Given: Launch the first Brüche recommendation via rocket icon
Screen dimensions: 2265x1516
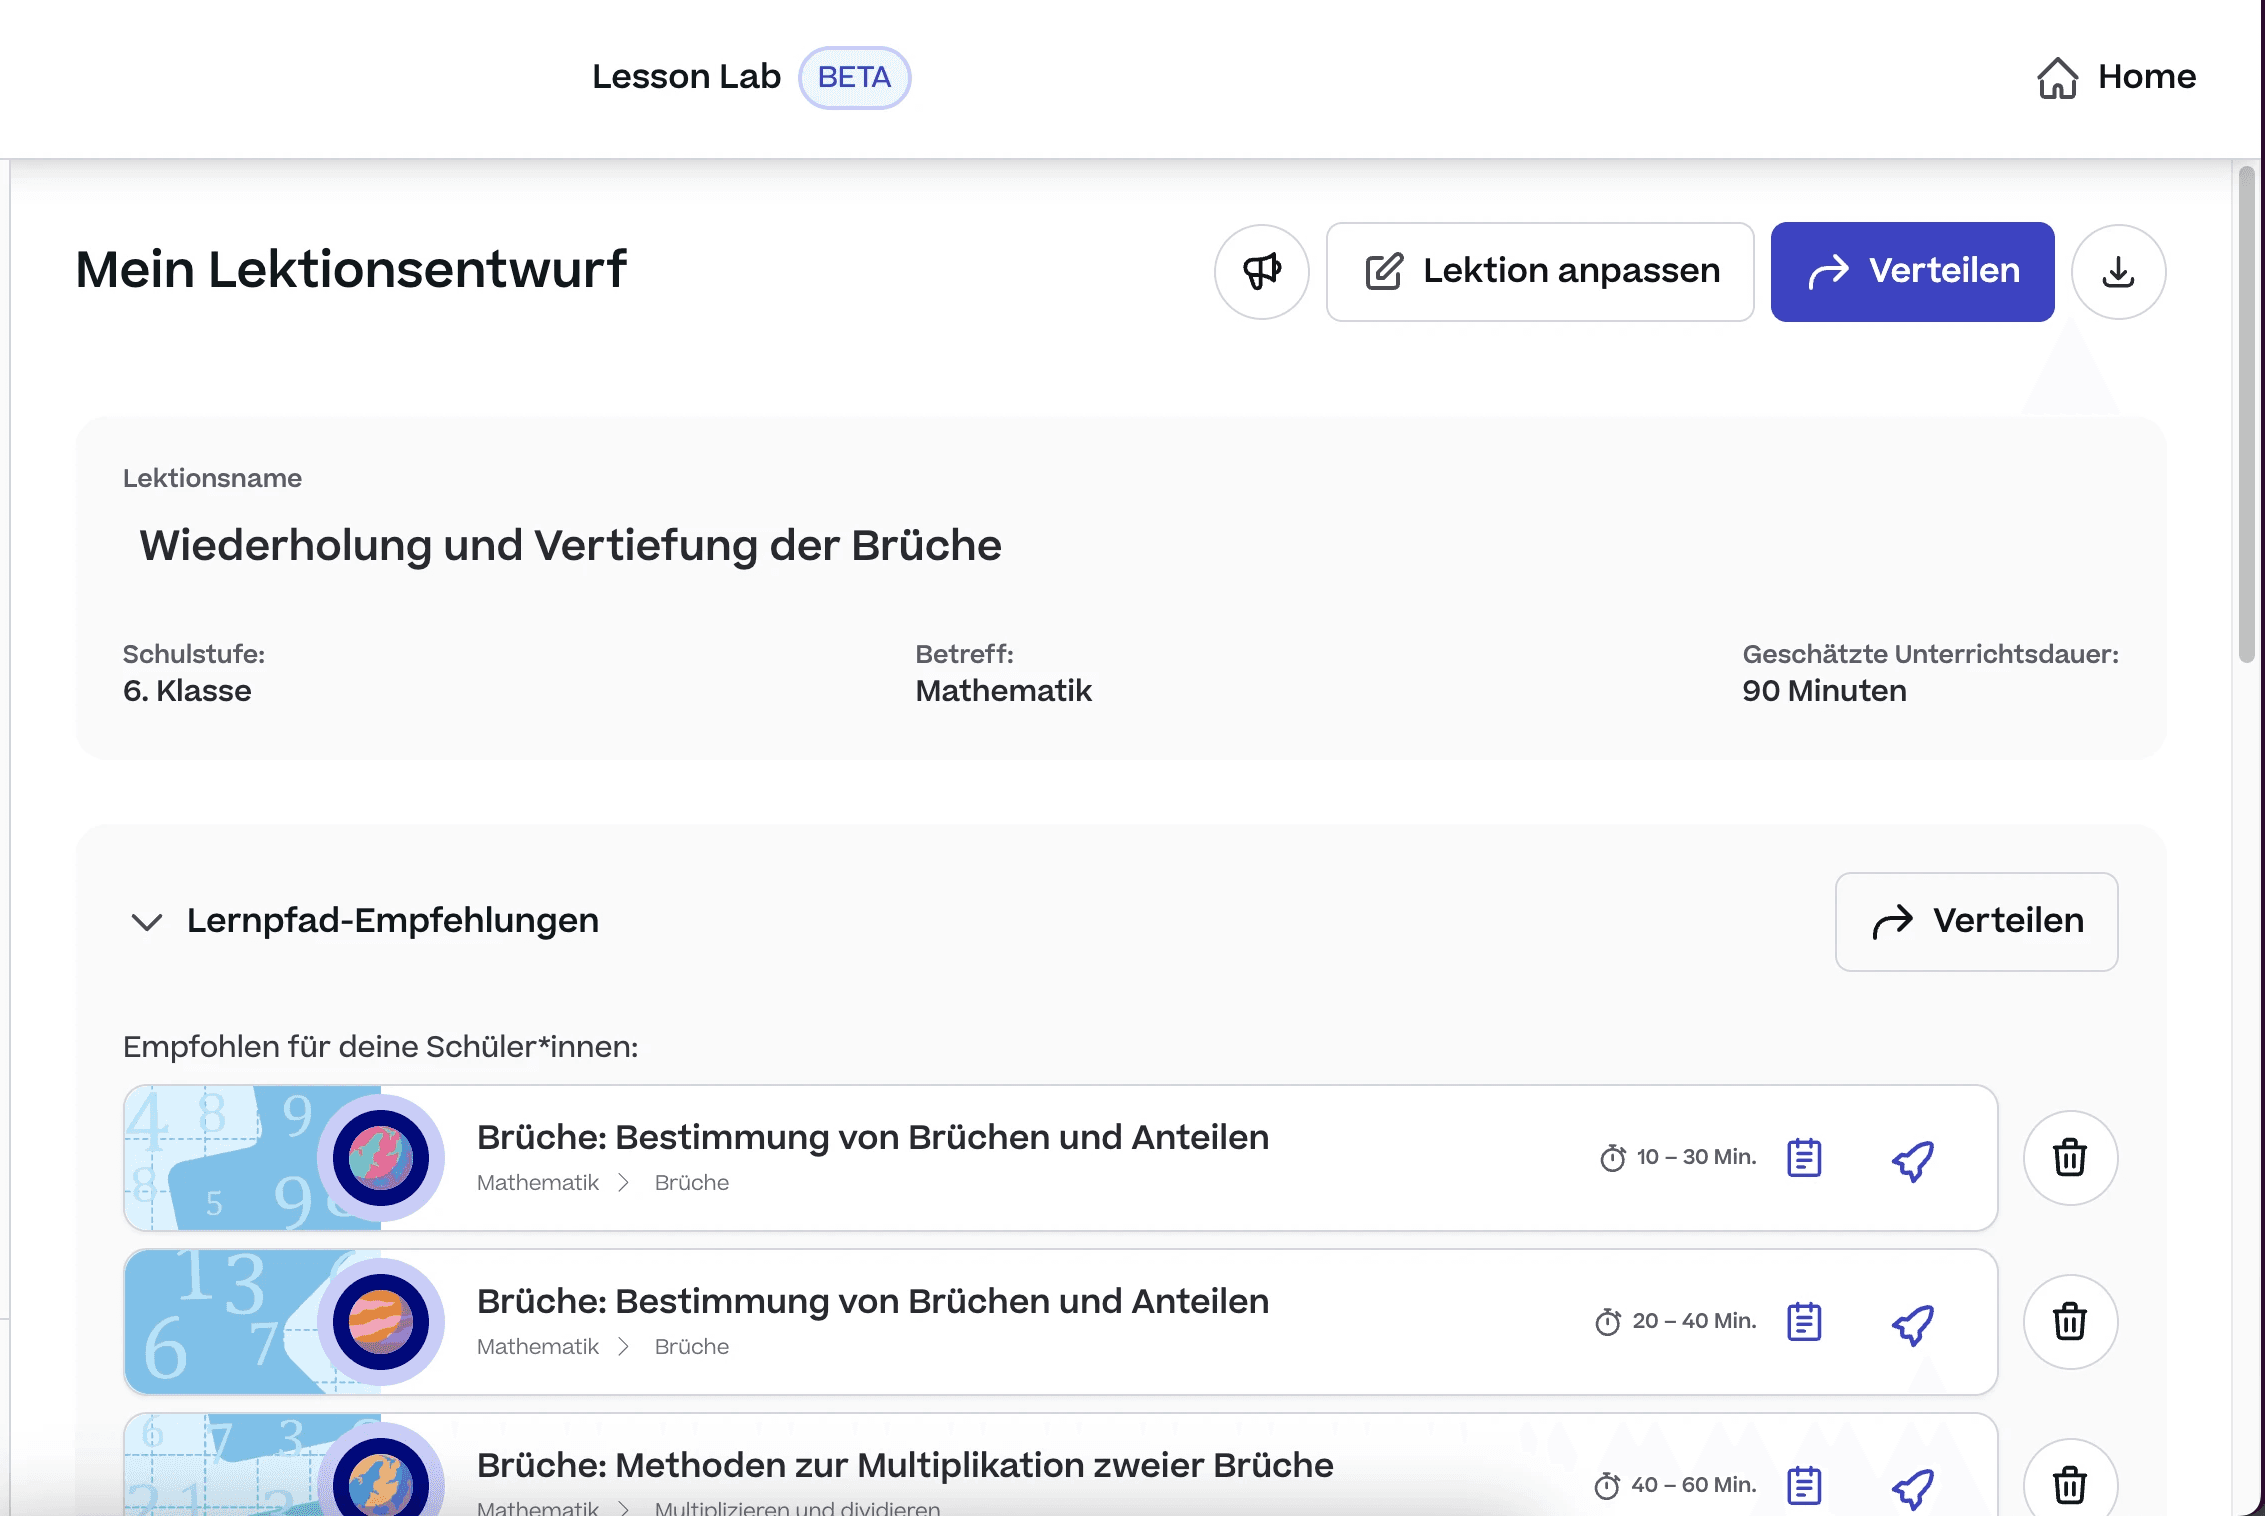Looking at the screenshot, I should (x=1911, y=1158).
